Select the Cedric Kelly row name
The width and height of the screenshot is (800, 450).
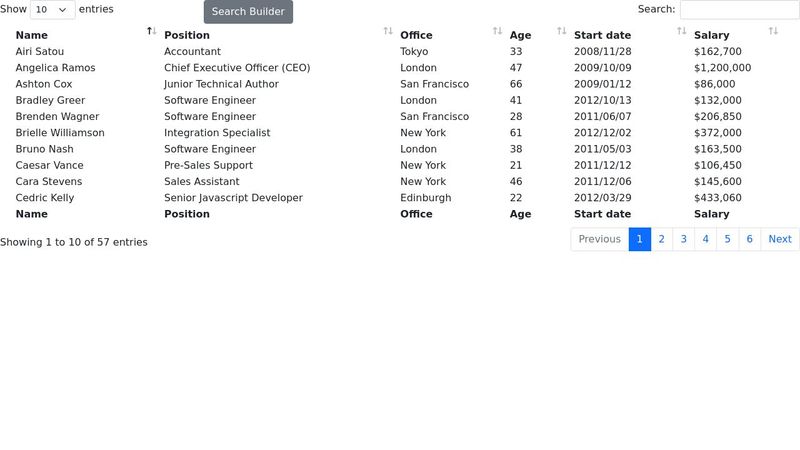tap(45, 198)
